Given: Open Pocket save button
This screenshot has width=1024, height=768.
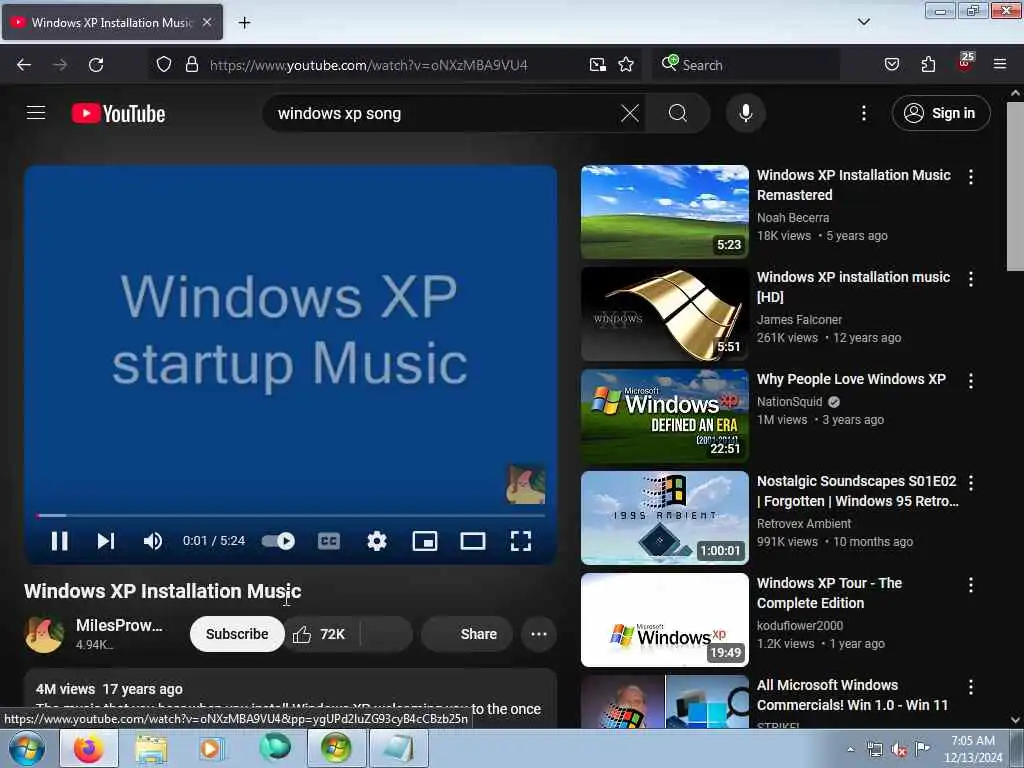Looking at the screenshot, I should [x=891, y=65].
